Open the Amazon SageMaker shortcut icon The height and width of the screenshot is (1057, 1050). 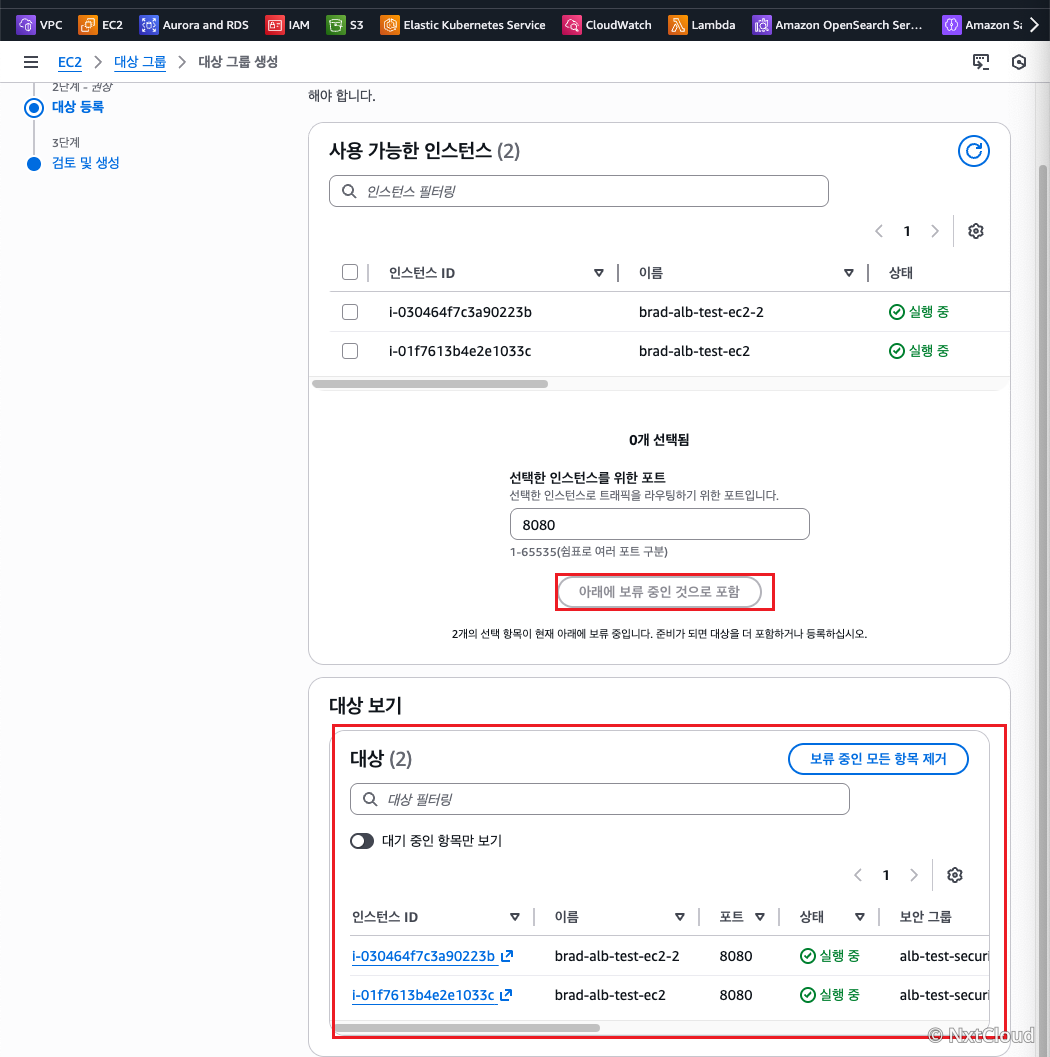point(951,25)
